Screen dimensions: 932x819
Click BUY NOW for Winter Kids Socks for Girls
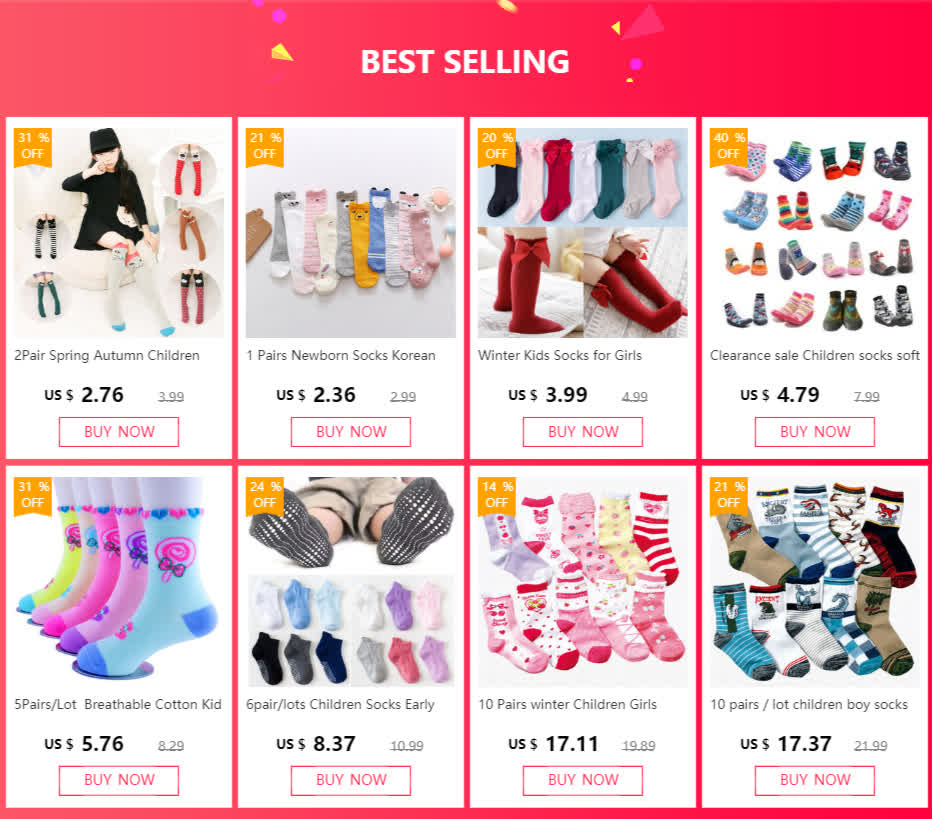pos(582,431)
